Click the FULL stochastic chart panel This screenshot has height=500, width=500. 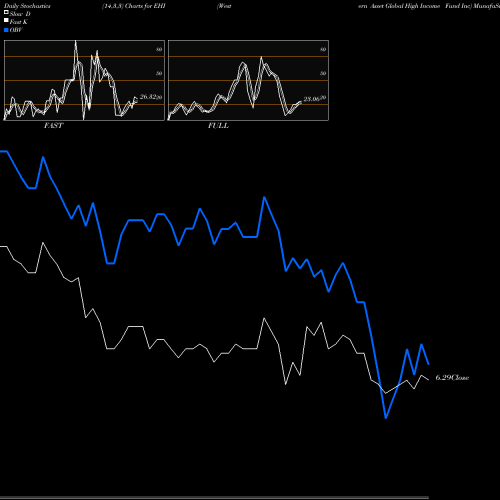point(248,80)
